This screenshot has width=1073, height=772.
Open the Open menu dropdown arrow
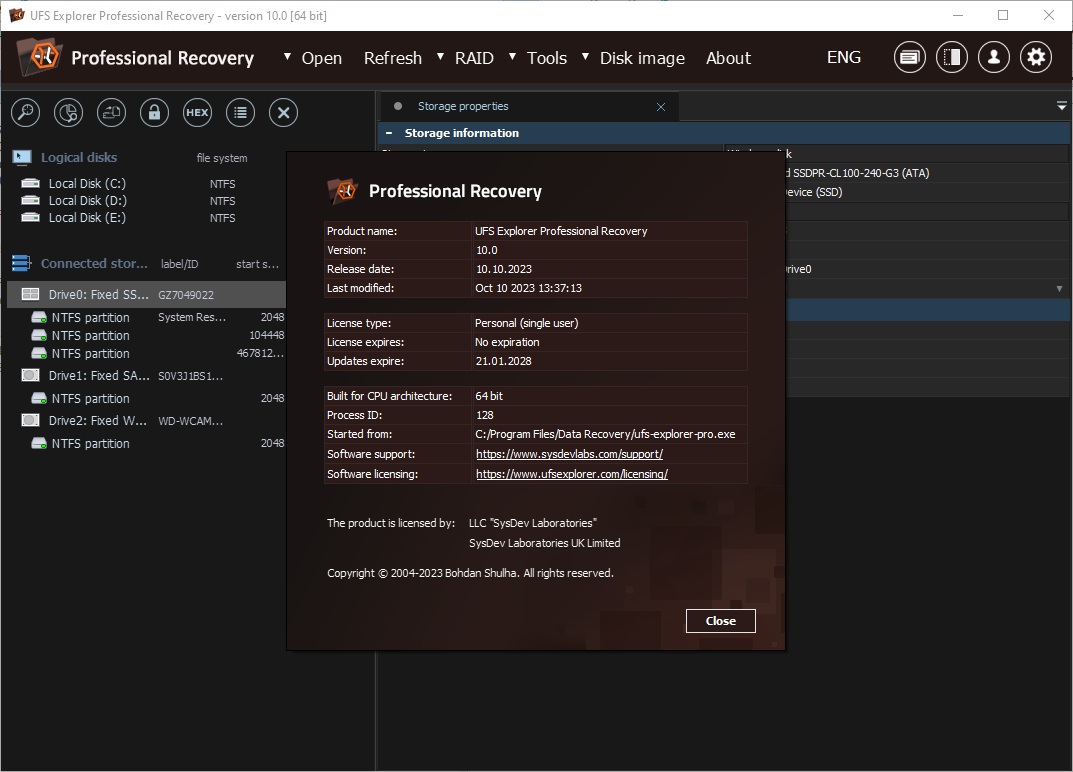[287, 57]
